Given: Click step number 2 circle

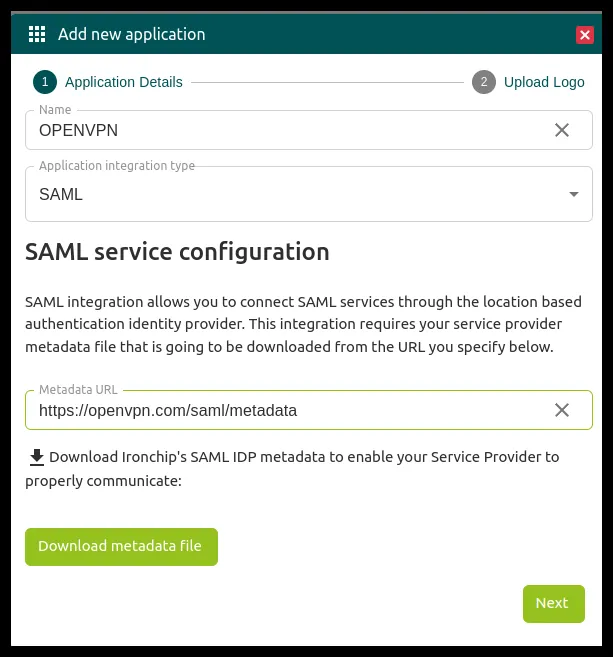Looking at the screenshot, I should 484,82.
